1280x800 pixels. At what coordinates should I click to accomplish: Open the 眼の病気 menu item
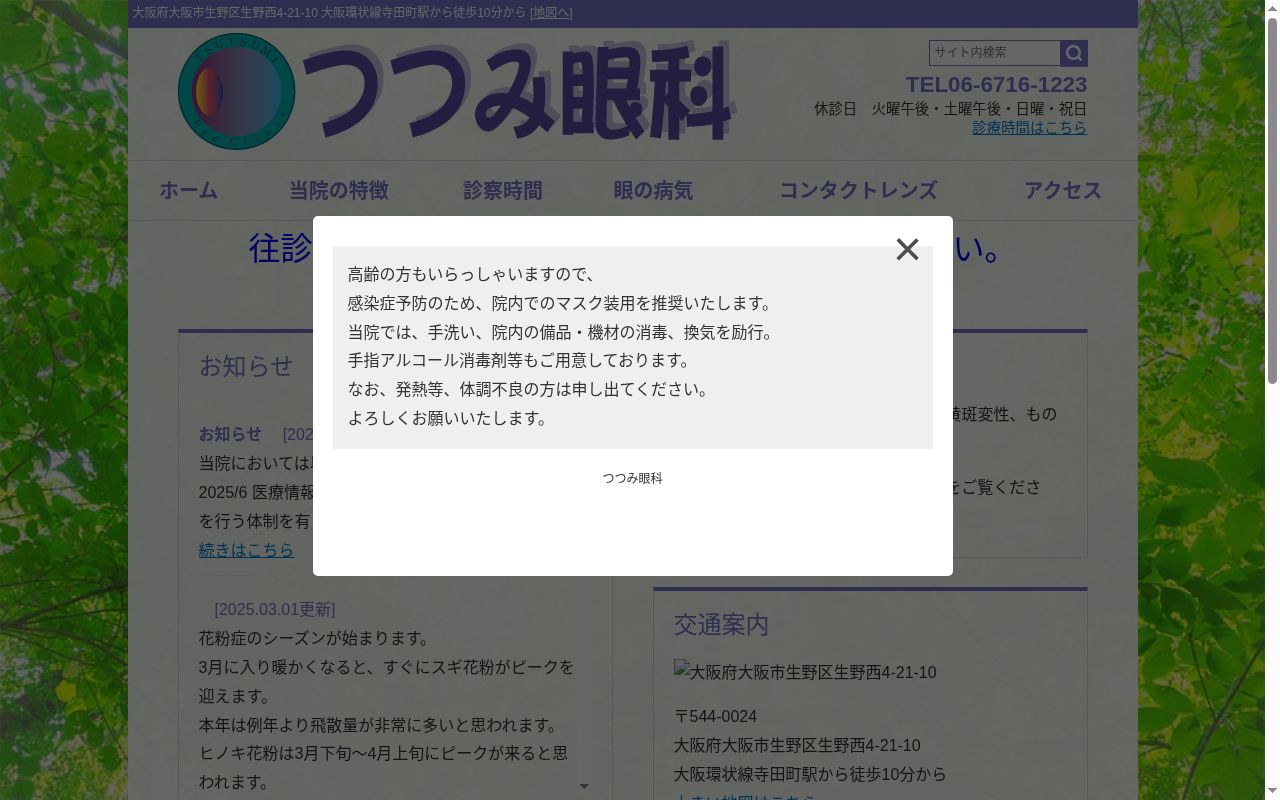pyautogui.click(x=653, y=191)
